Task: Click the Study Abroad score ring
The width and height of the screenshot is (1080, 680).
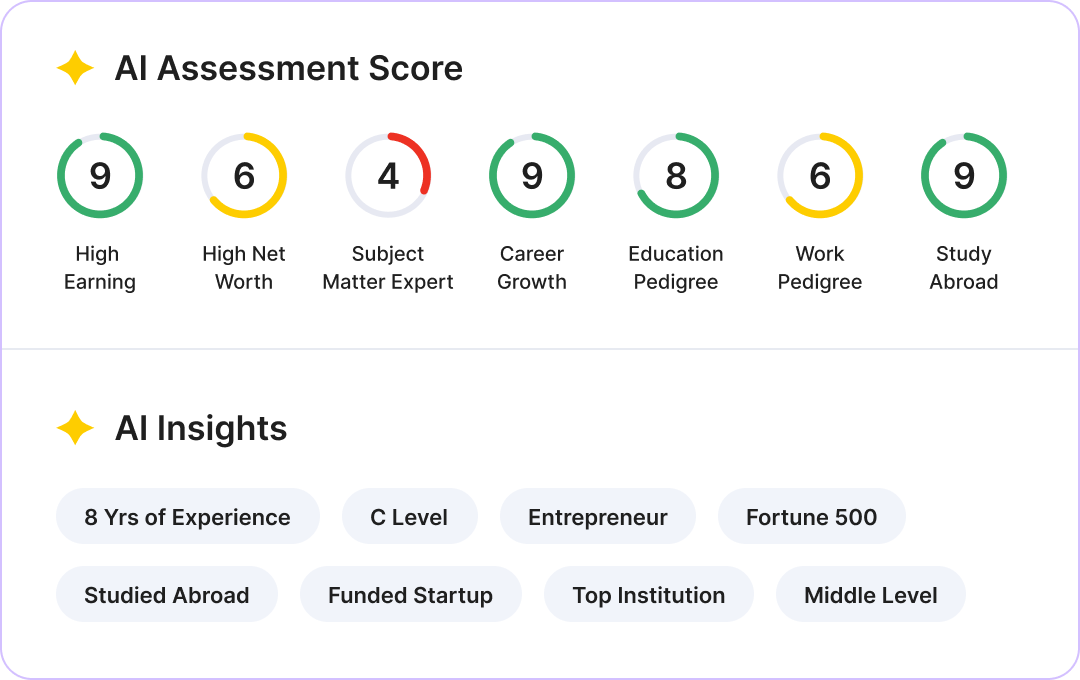Action: [x=964, y=176]
